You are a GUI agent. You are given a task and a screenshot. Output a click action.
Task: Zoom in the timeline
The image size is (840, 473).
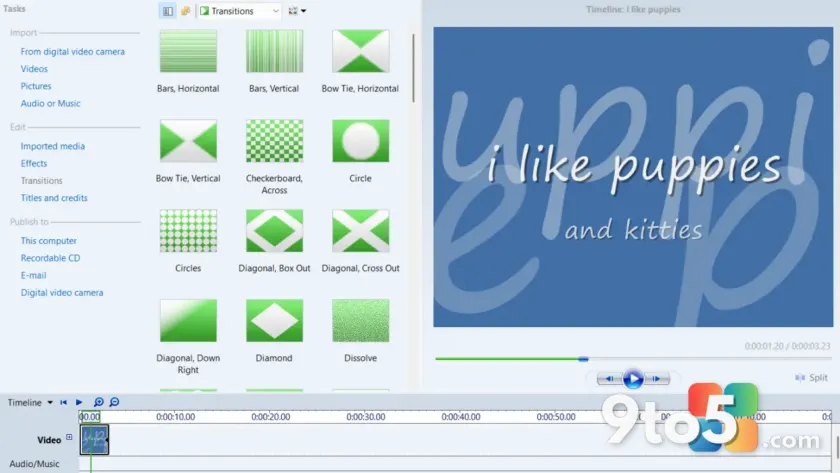pyautogui.click(x=99, y=402)
